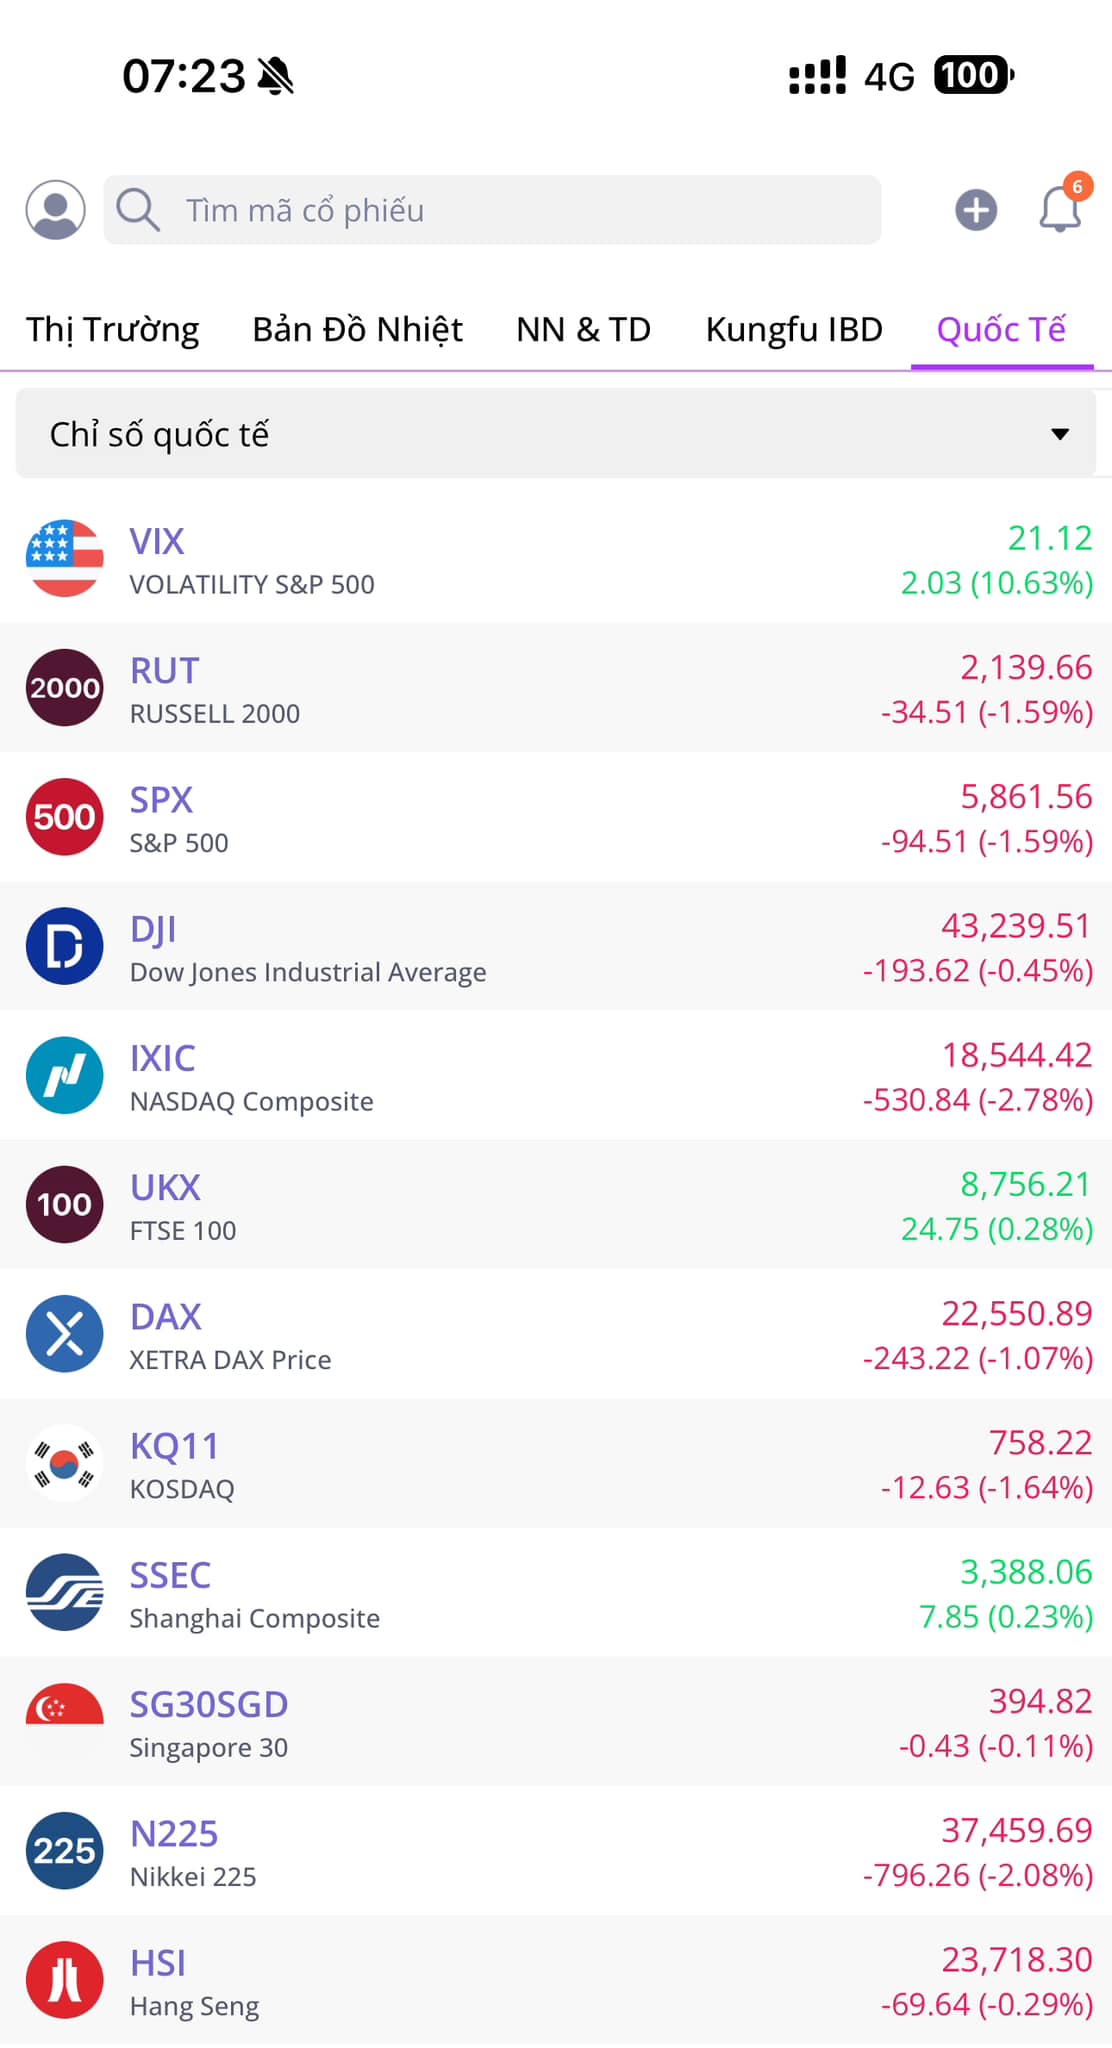Tap the S&P 500 red logo

[65, 817]
